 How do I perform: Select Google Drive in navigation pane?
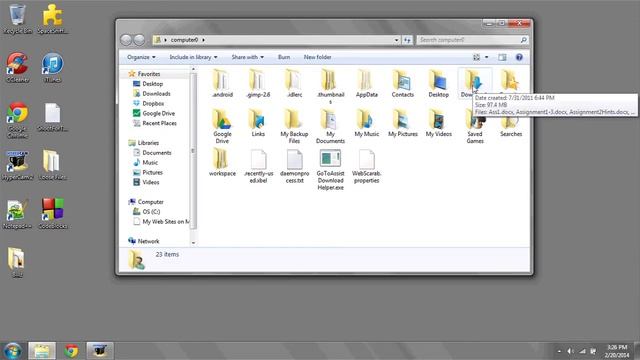coord(158,113)
